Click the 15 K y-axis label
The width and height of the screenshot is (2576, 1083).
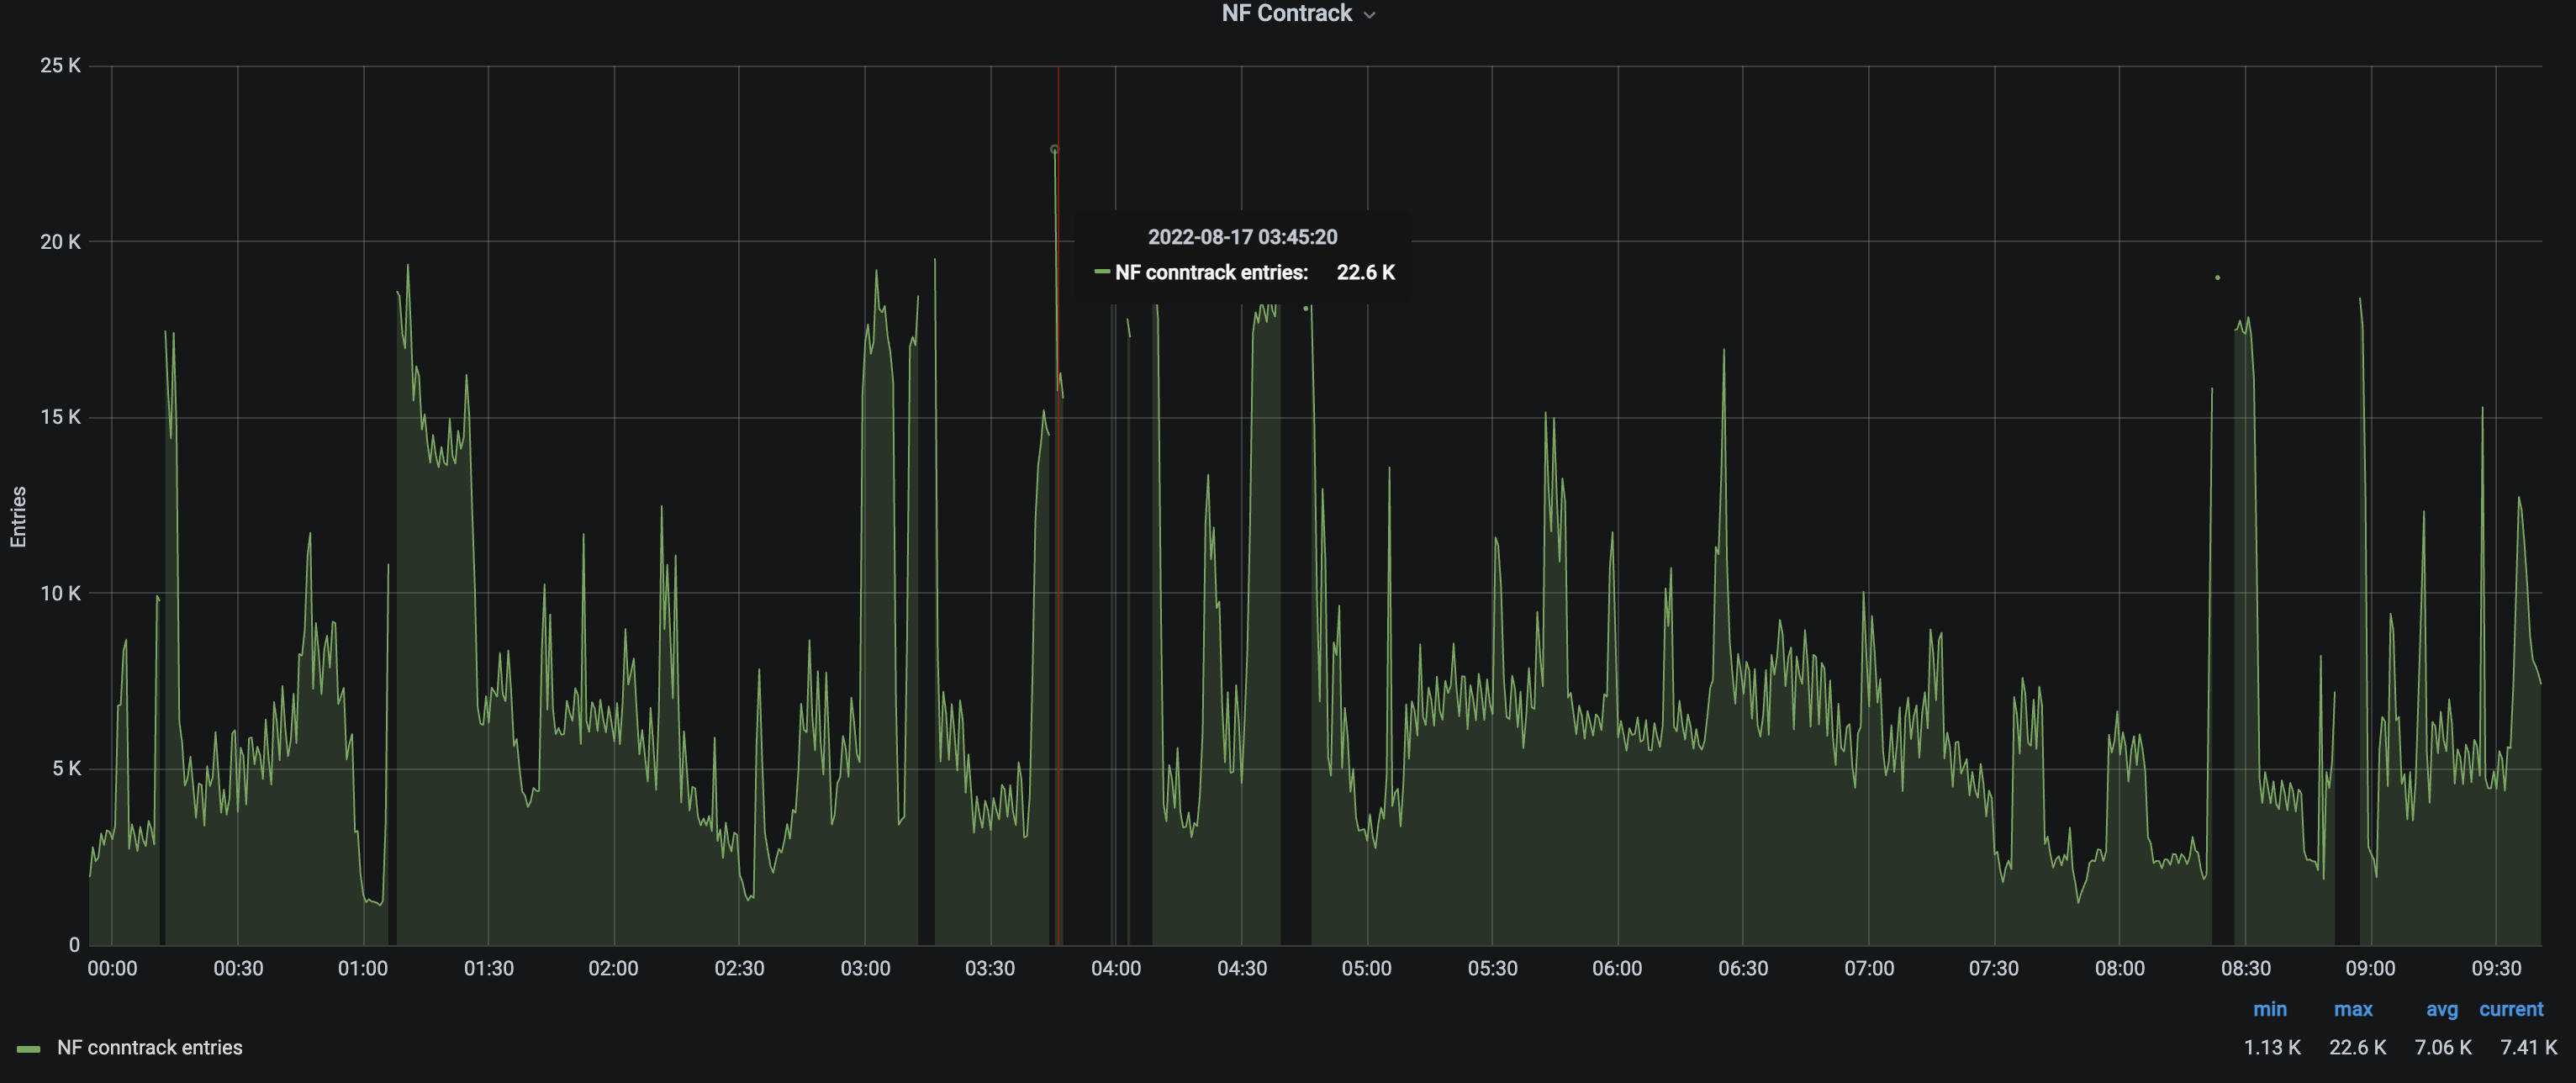pyautogui.click(x=60, y=417)
